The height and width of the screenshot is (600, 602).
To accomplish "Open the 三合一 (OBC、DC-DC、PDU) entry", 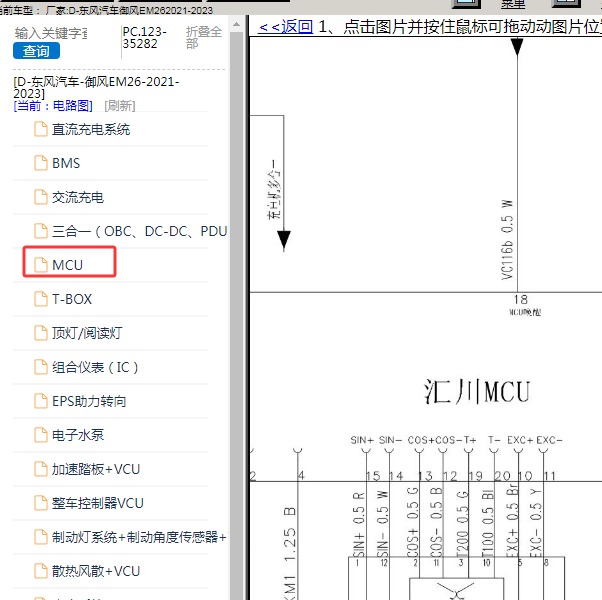I will tap(139, 231).
